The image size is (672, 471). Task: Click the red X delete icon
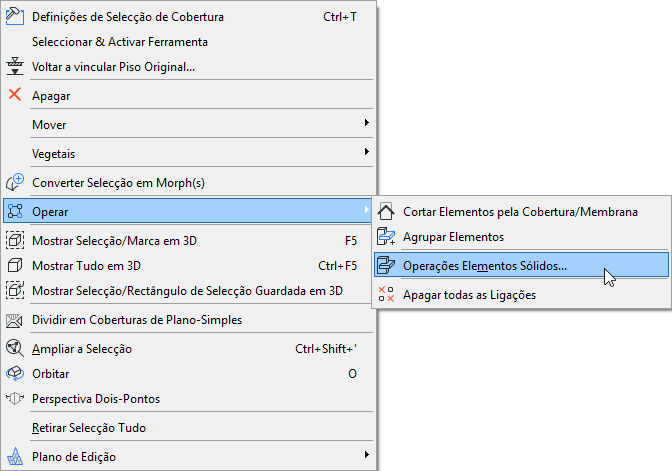[15, 95]
